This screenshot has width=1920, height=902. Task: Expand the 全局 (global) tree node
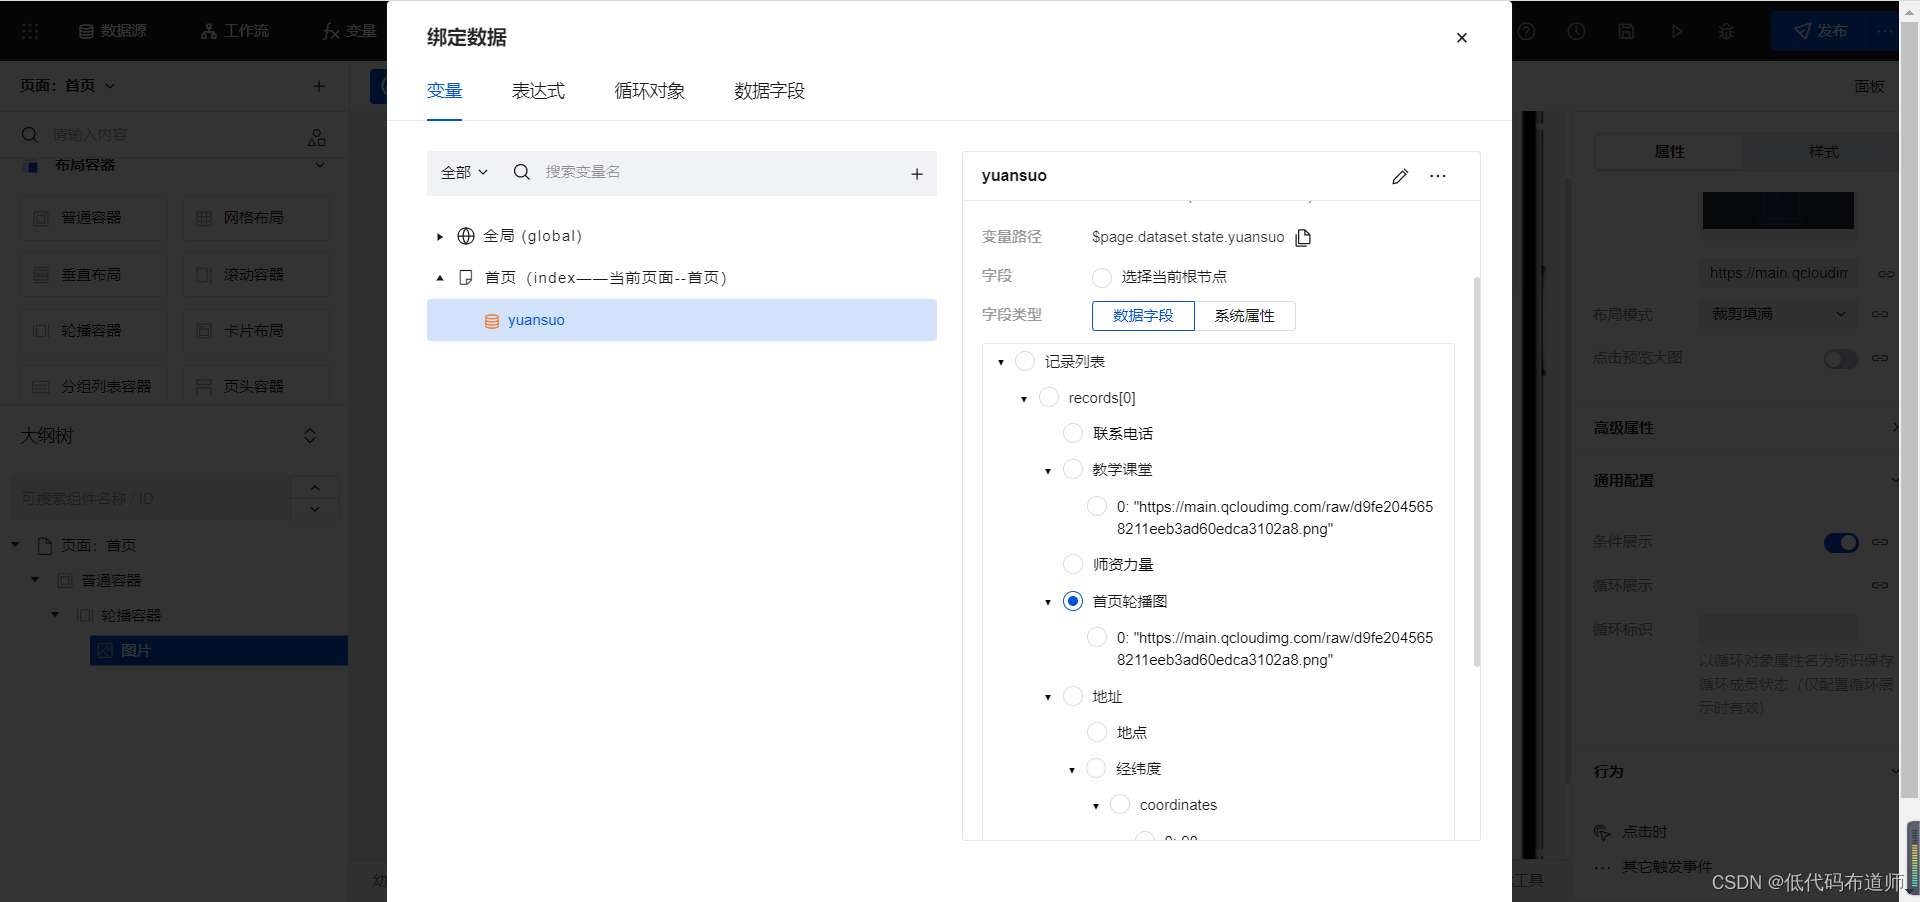pos(440,237)
